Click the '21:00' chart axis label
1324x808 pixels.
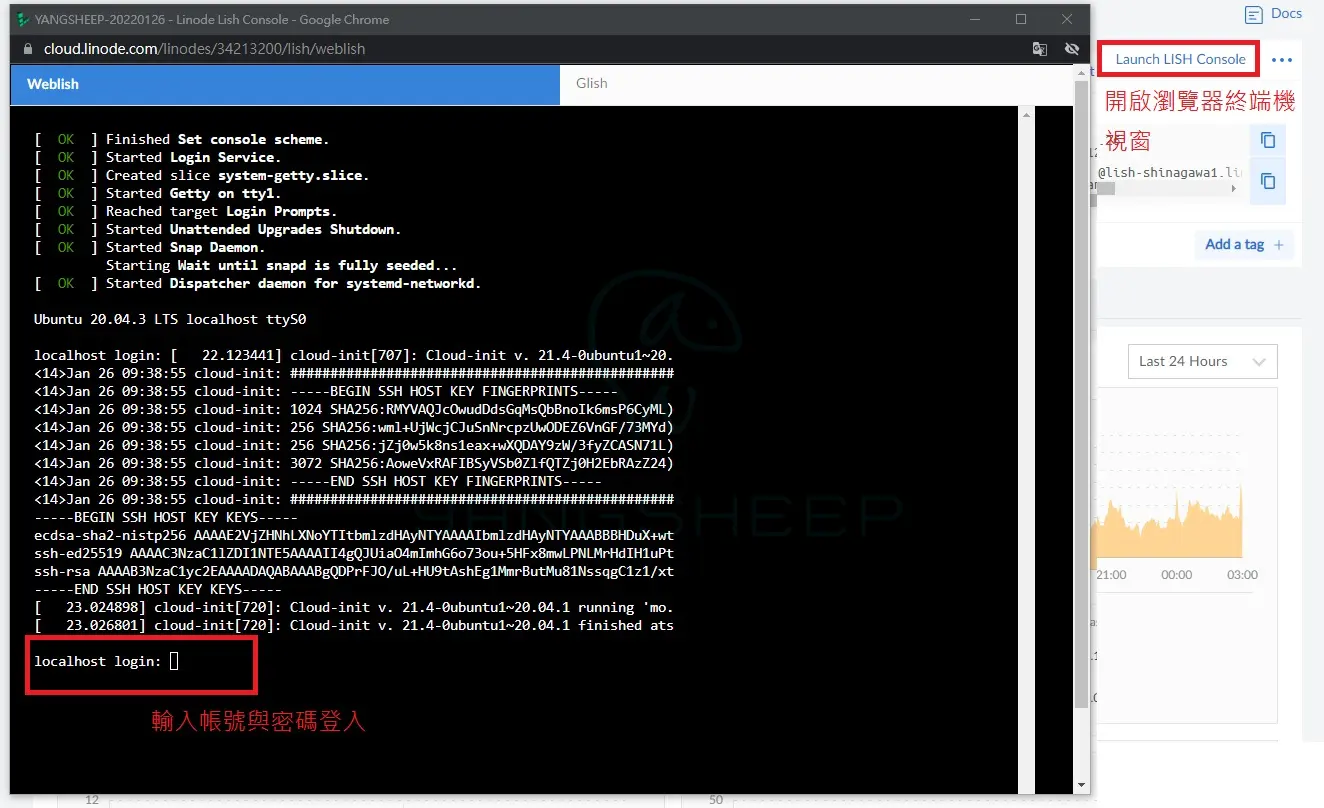coord(1112,575)
